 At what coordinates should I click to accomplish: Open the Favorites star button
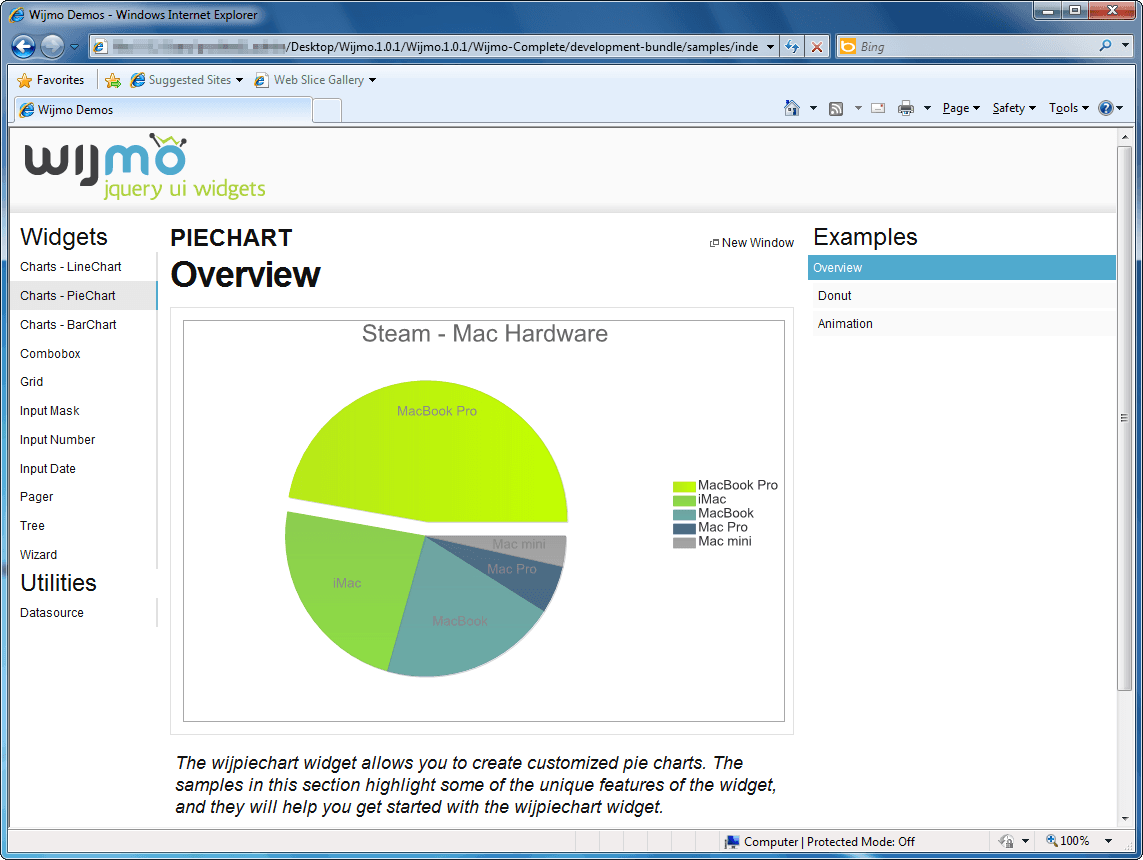[50, 80]
